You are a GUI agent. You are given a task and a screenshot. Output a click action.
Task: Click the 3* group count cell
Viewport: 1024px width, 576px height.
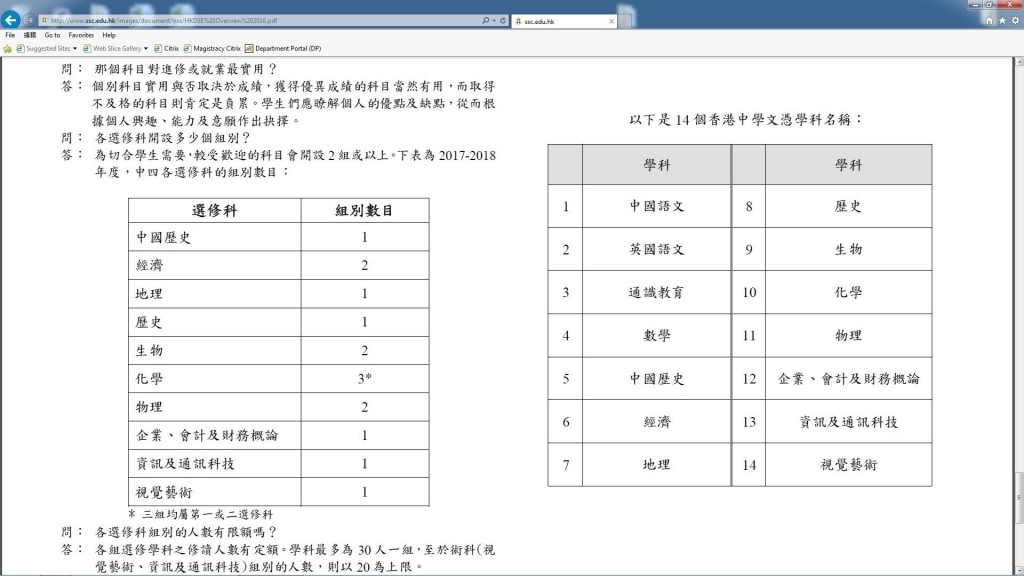point(364,378)
